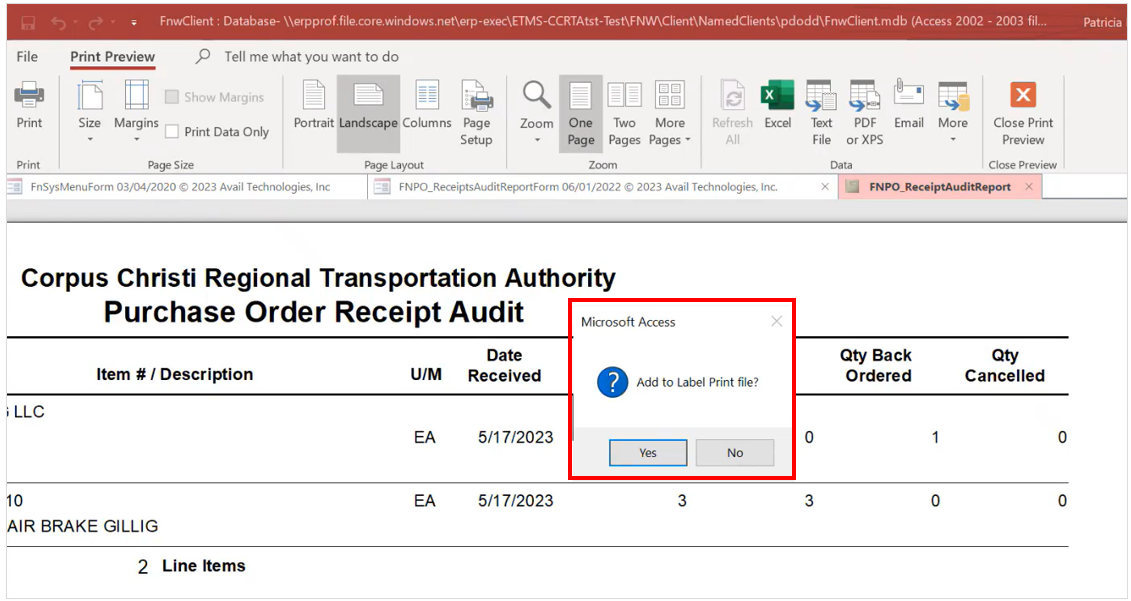Show Two Pages preview

(x=625, y=112)
